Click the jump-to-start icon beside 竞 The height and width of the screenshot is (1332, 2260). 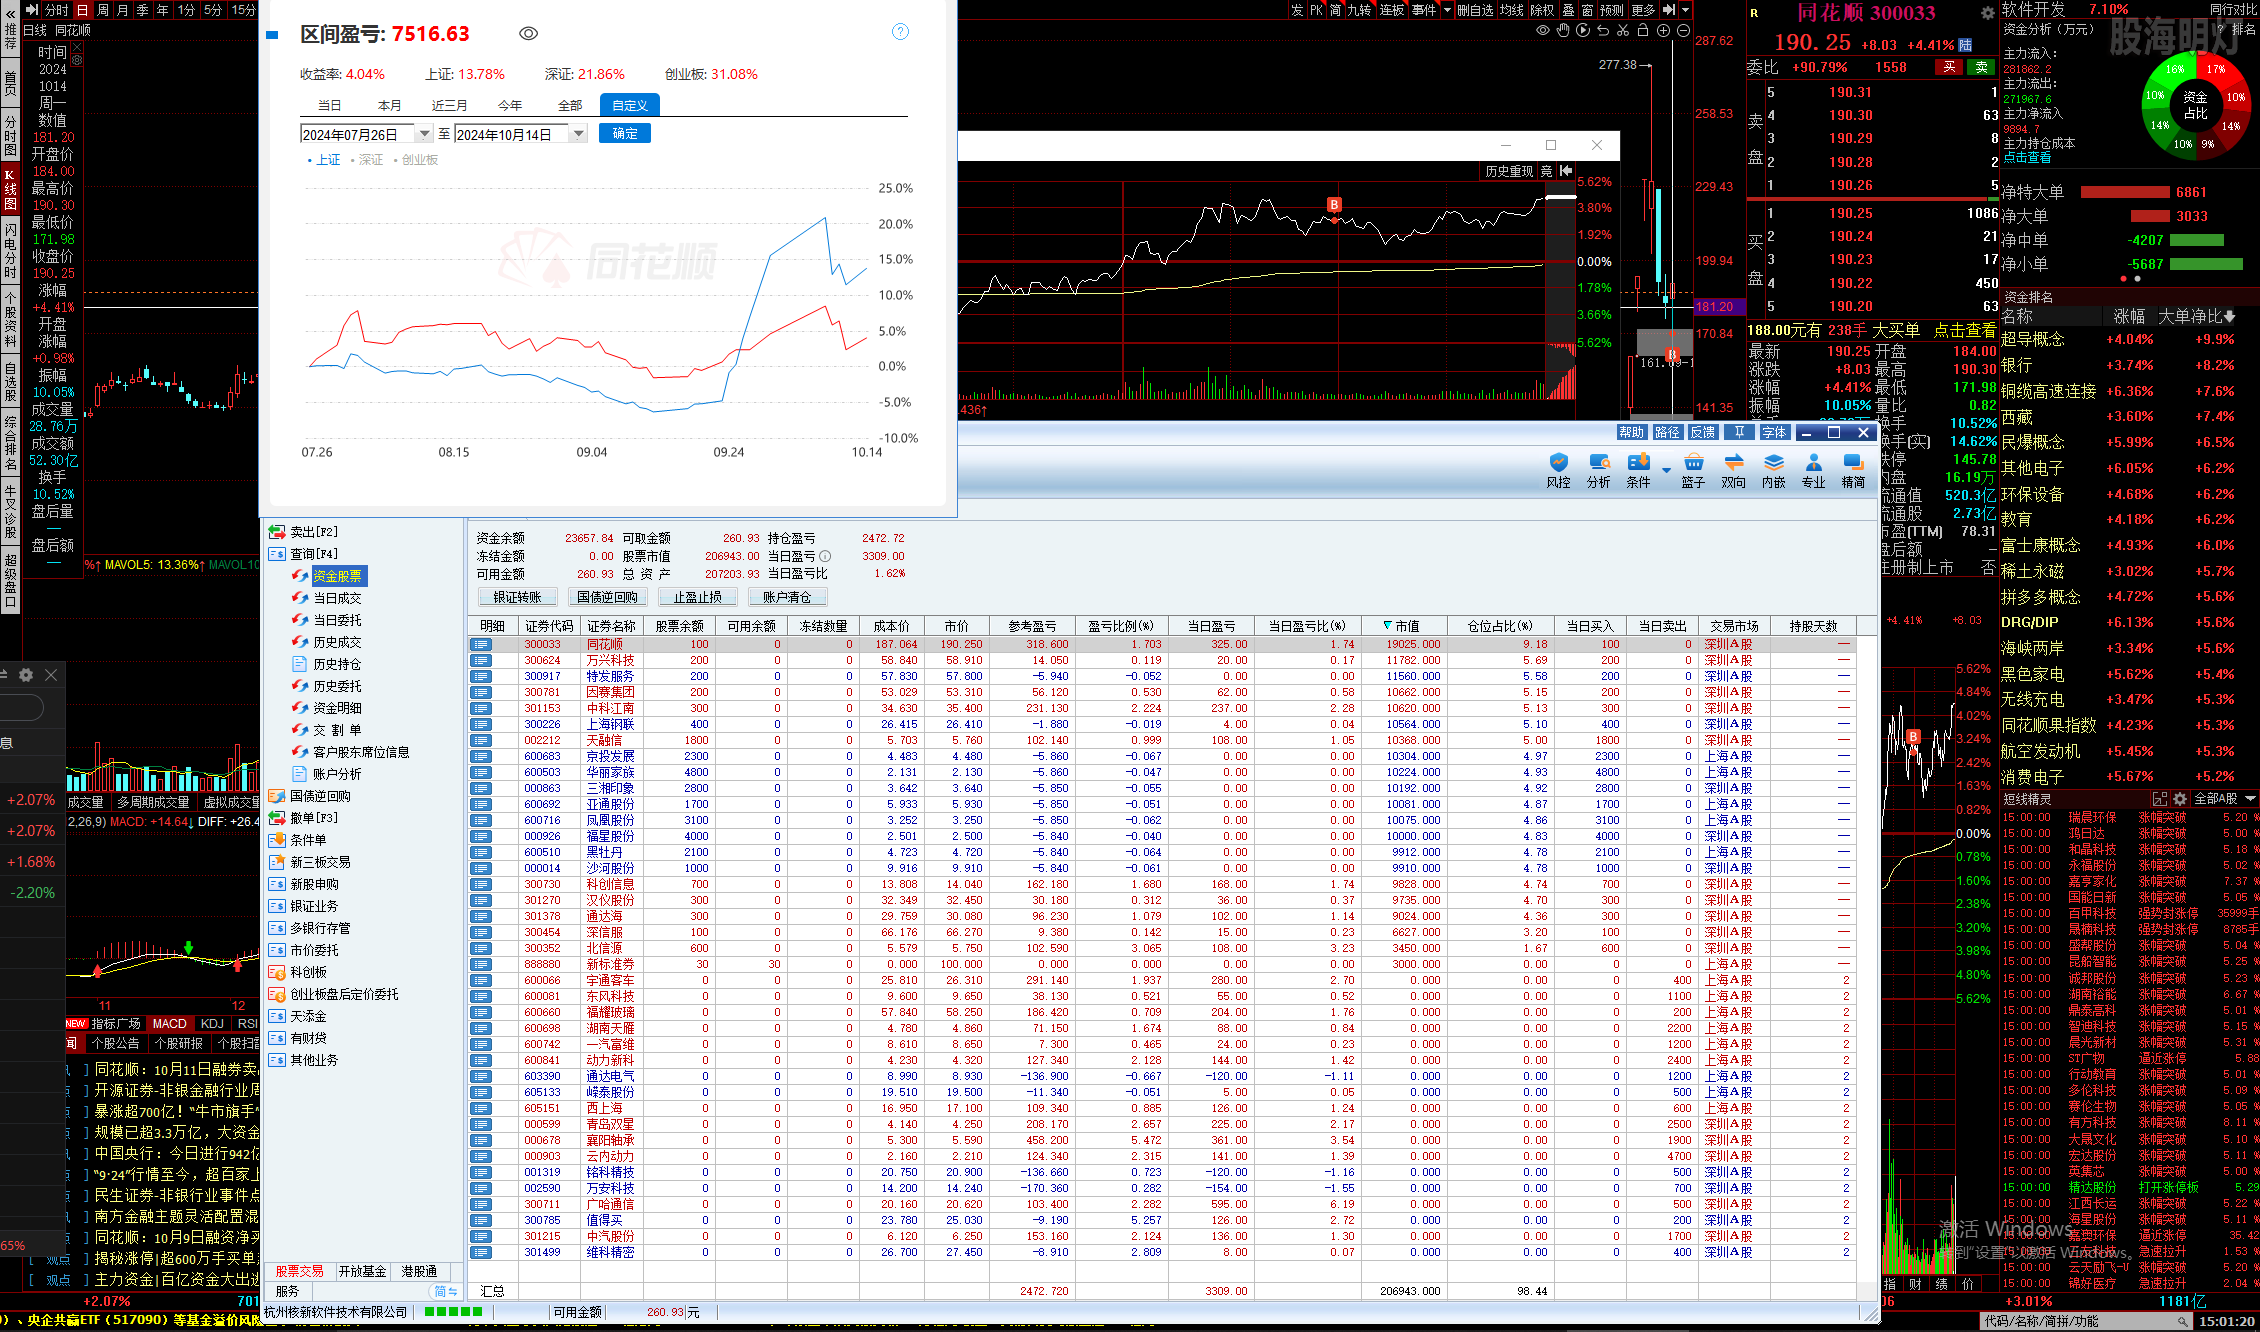[x=1566, y=171]
